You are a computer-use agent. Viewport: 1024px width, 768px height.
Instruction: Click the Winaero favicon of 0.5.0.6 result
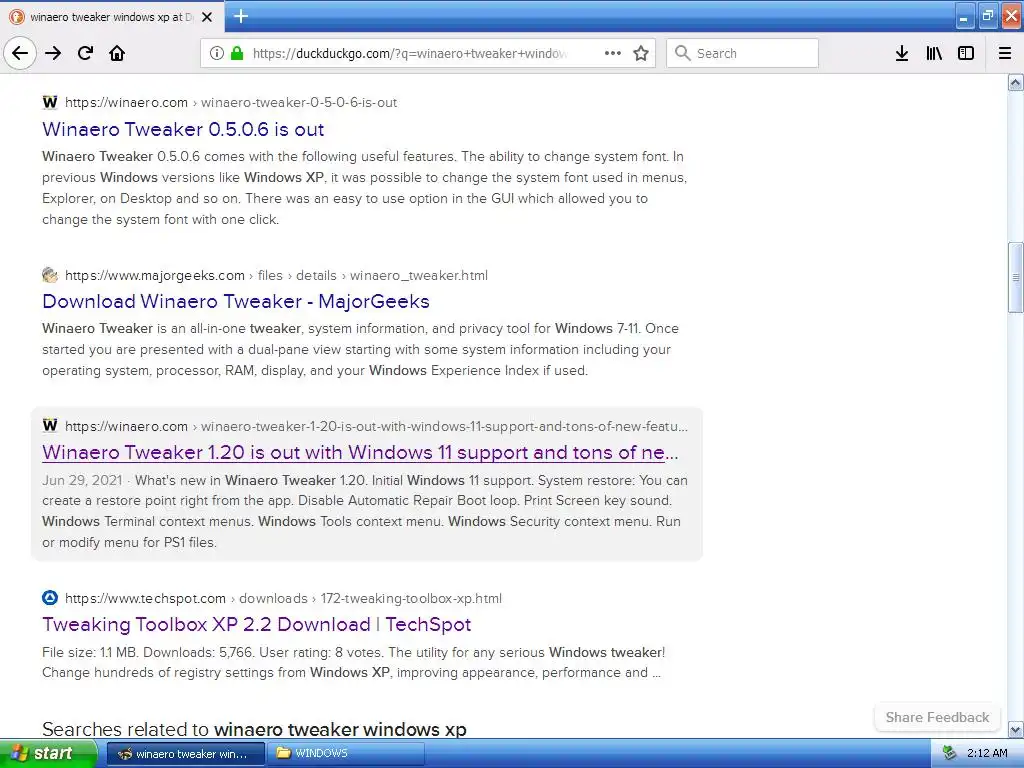tap(50, 102)
